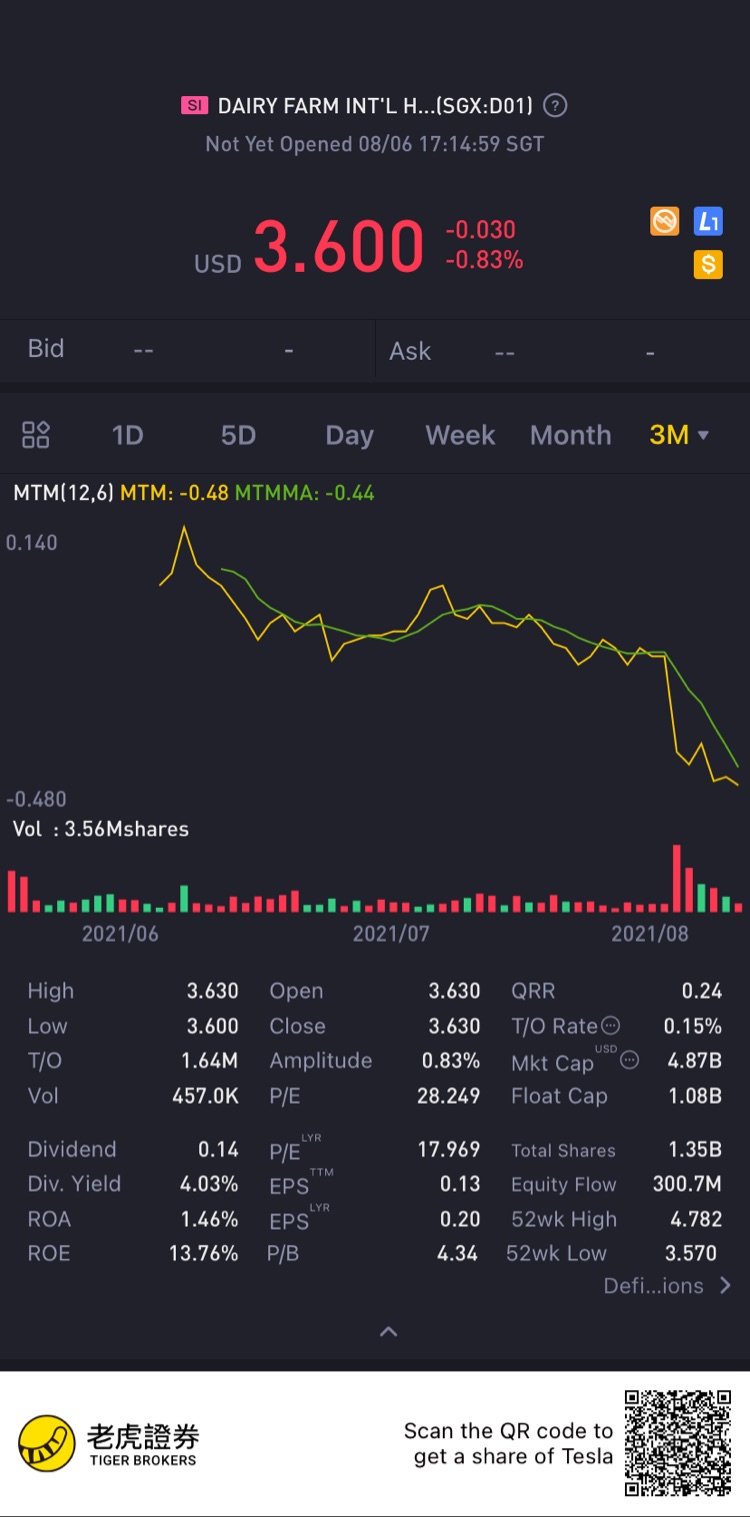Tap the DAIRY FARM INT'L H...(SGX:D01) title

(x=375, y=105)
